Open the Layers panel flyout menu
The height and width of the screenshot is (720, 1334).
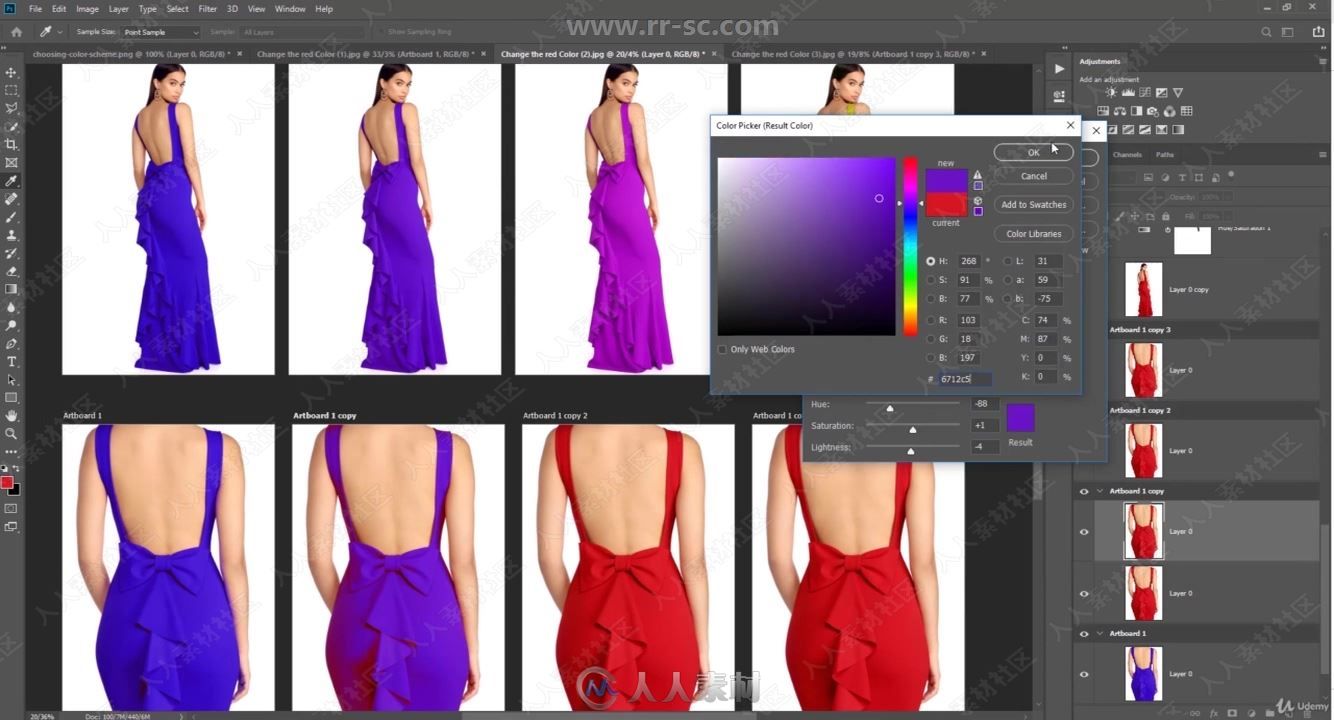point(1323,155)
